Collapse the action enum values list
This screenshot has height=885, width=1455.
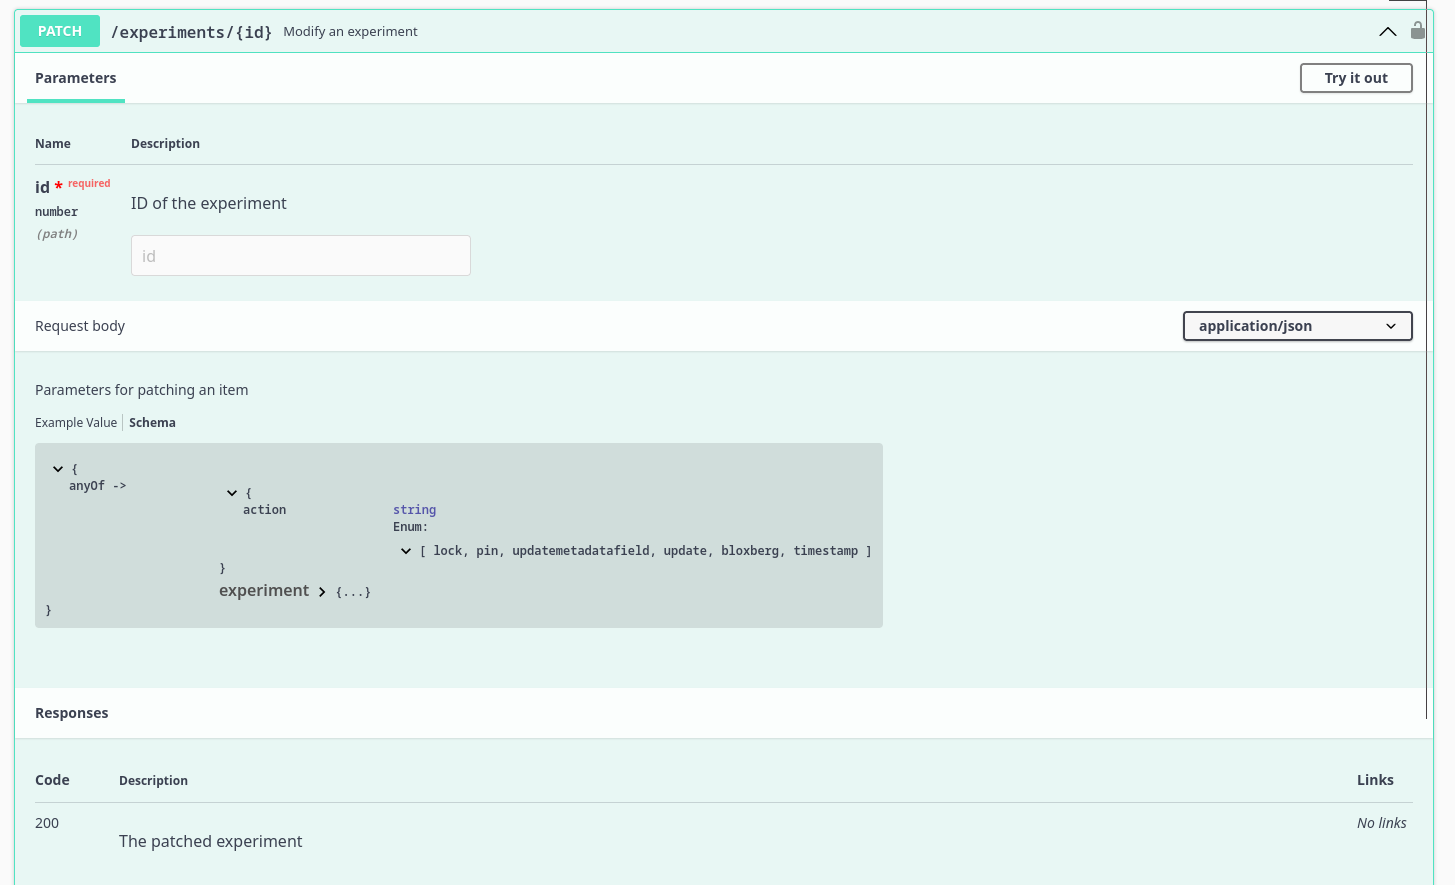(405, 550)
